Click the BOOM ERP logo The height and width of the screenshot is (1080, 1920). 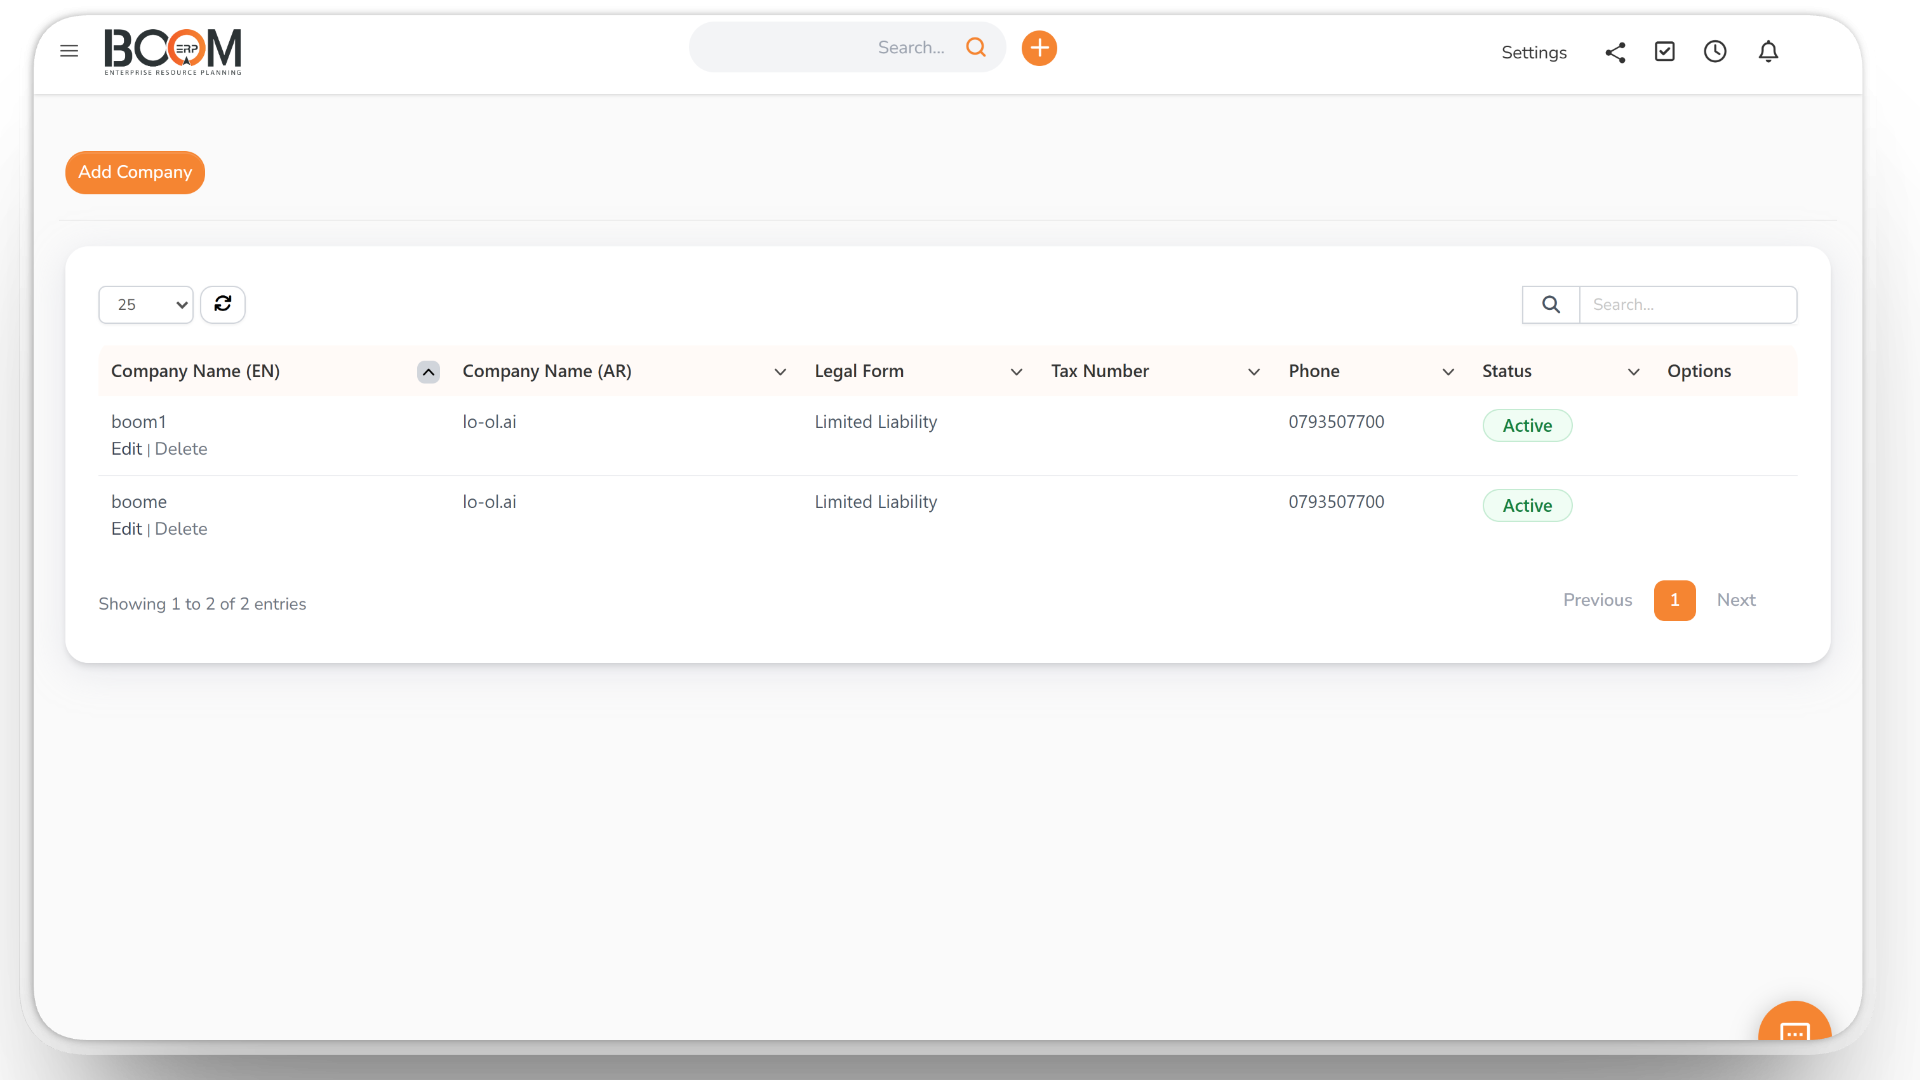(173, 51)
